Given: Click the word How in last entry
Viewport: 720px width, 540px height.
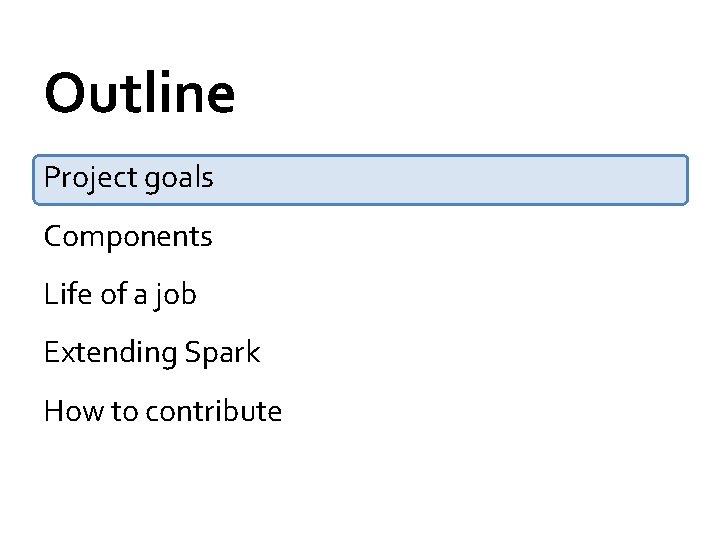Looking at the screenshot, I should tap(74, 411).
